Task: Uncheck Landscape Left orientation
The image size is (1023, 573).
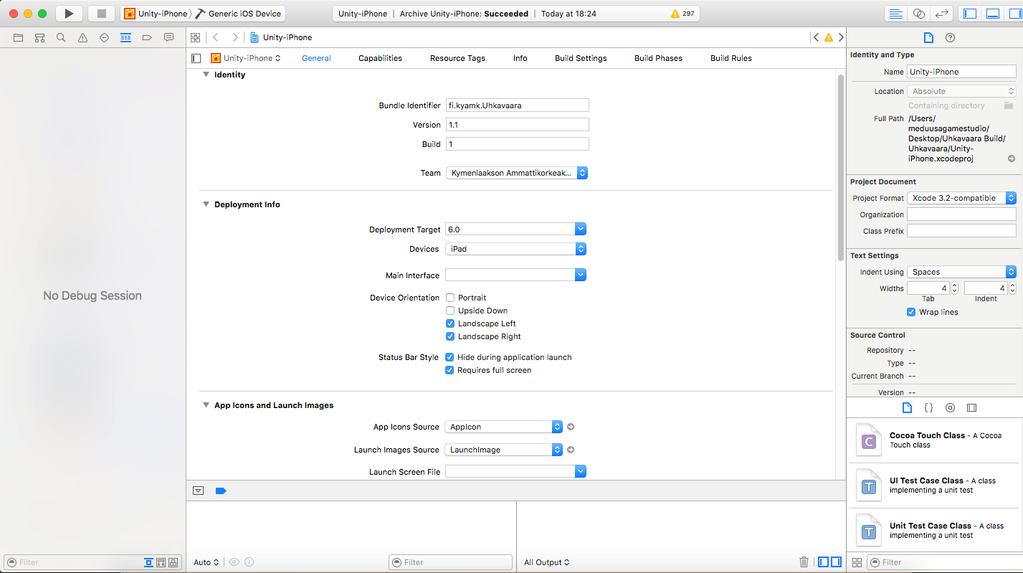Action: [450, 324]
